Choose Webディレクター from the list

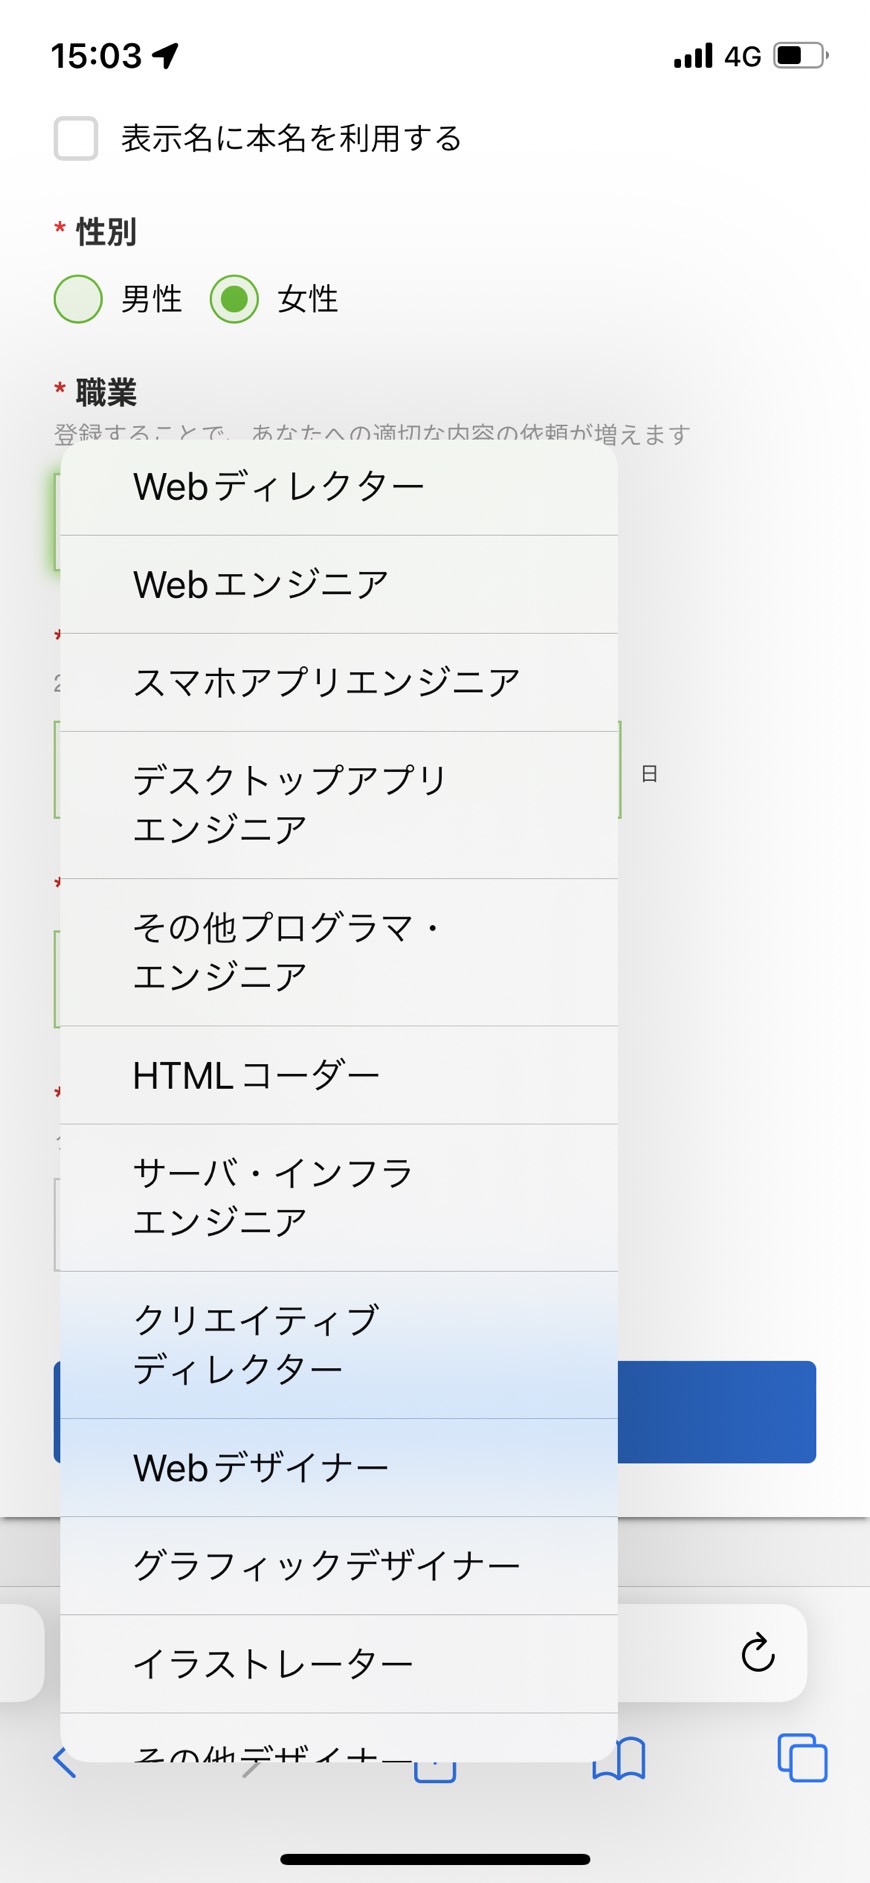click(x=339, y=487)
